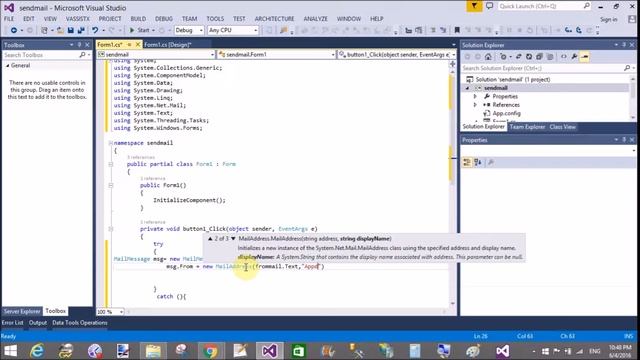Open Internet Explorer from taskbar
This screenshot has height=360, width=640.
37,351
